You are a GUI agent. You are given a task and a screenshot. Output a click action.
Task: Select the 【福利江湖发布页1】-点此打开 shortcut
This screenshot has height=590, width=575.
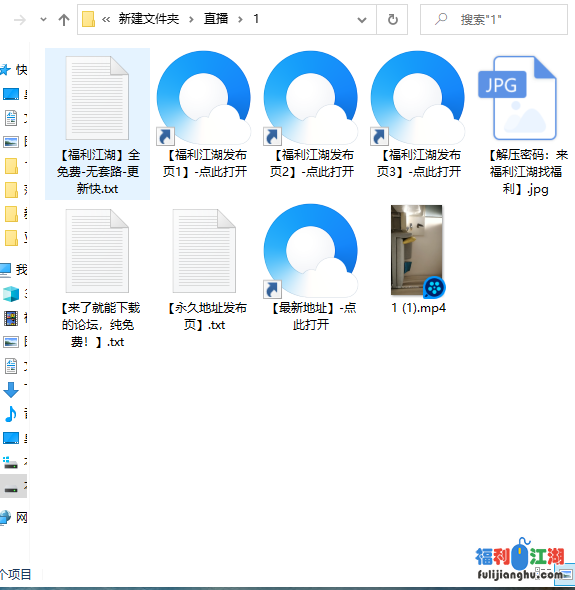coord(204,115)
